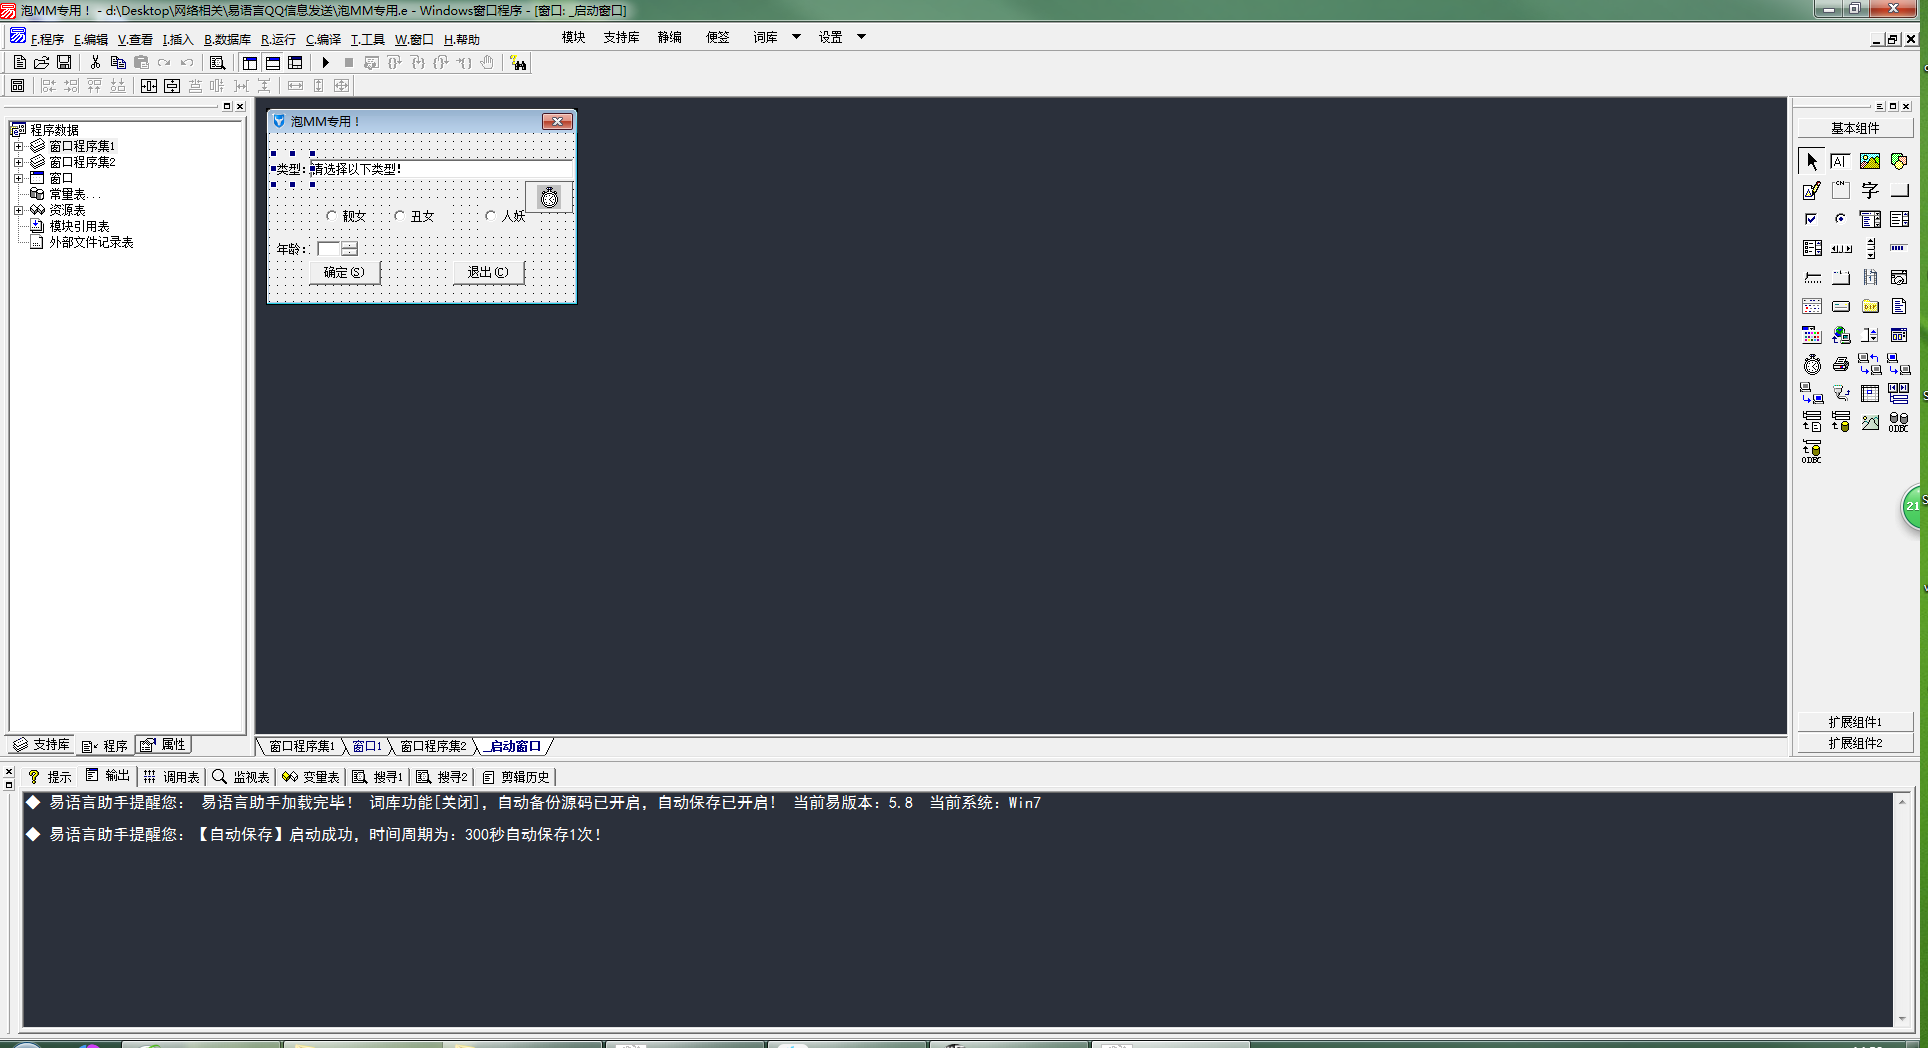Expand the 扩展组件2 component group
1928x1048 pixels.
1855,743
